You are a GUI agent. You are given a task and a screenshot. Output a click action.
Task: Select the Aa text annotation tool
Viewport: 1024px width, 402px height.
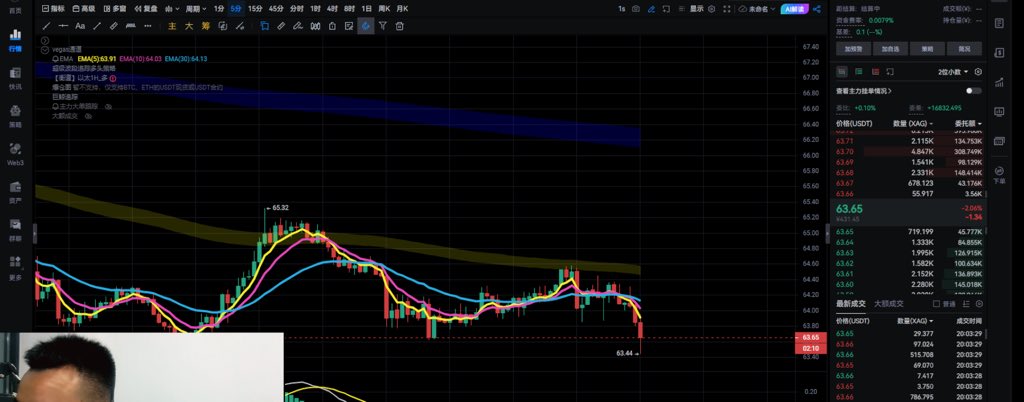(80, 26)
